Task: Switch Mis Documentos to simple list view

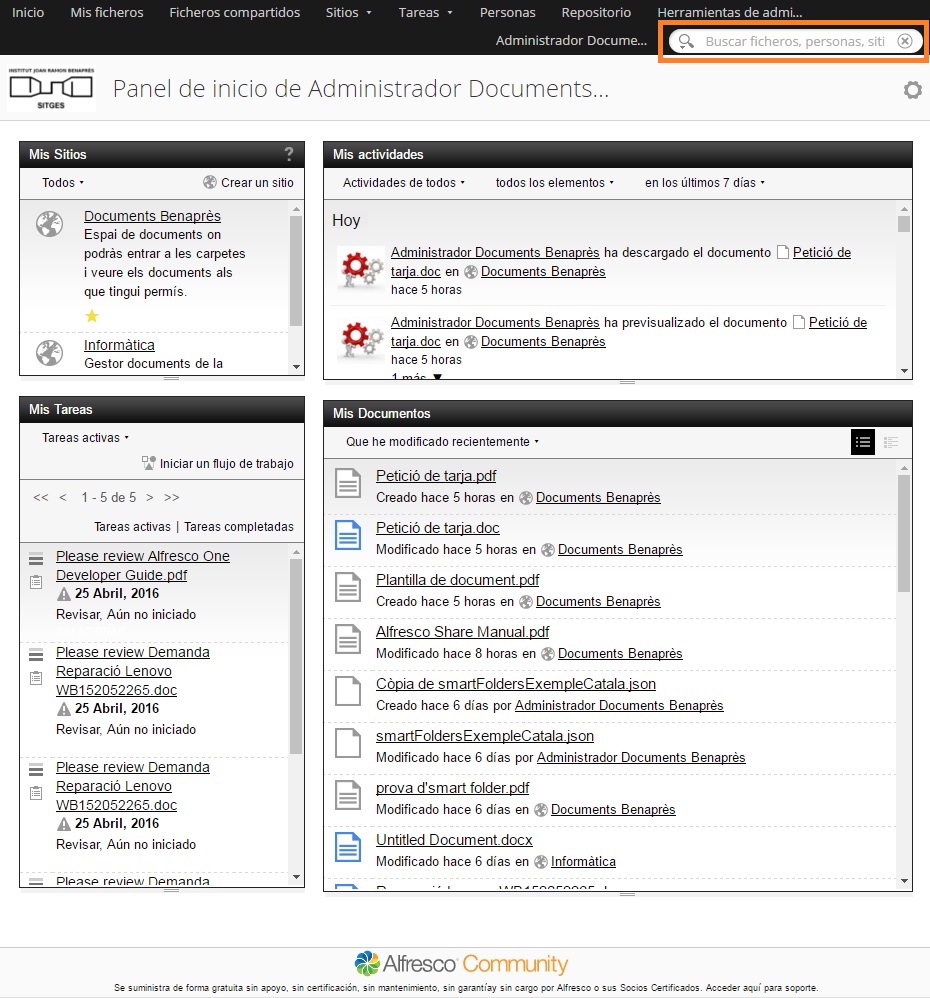Action: tap(863, 442)
